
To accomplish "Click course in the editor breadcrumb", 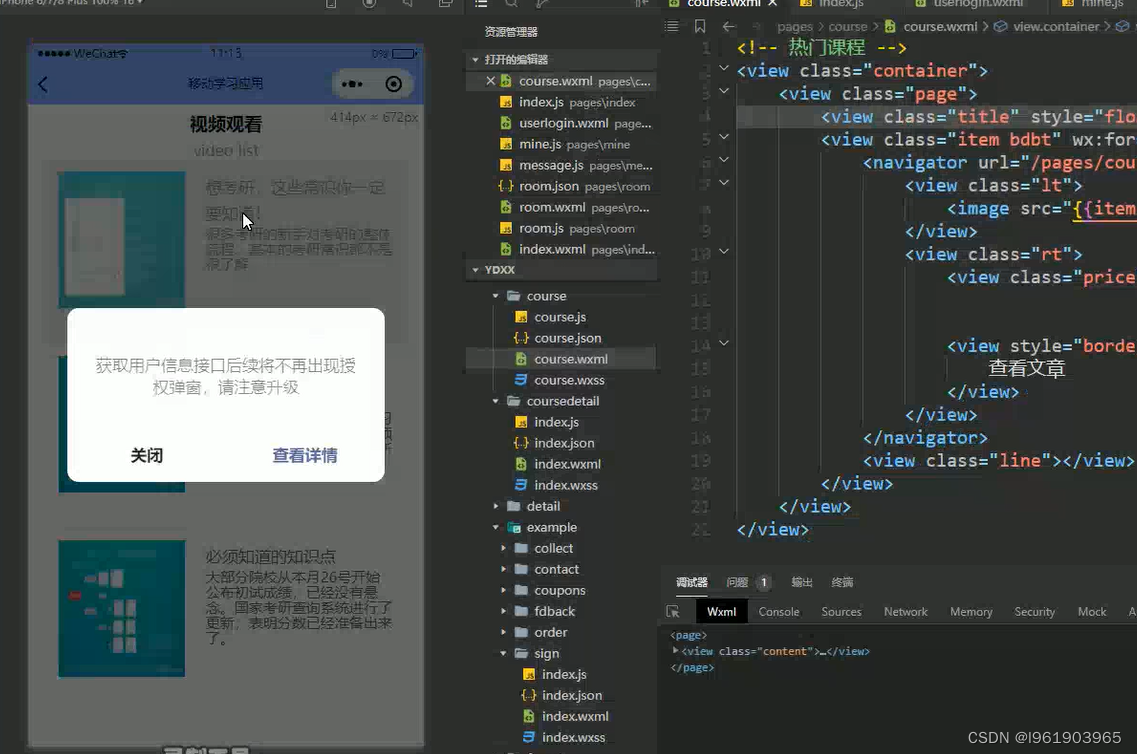I will click(848, 27).
